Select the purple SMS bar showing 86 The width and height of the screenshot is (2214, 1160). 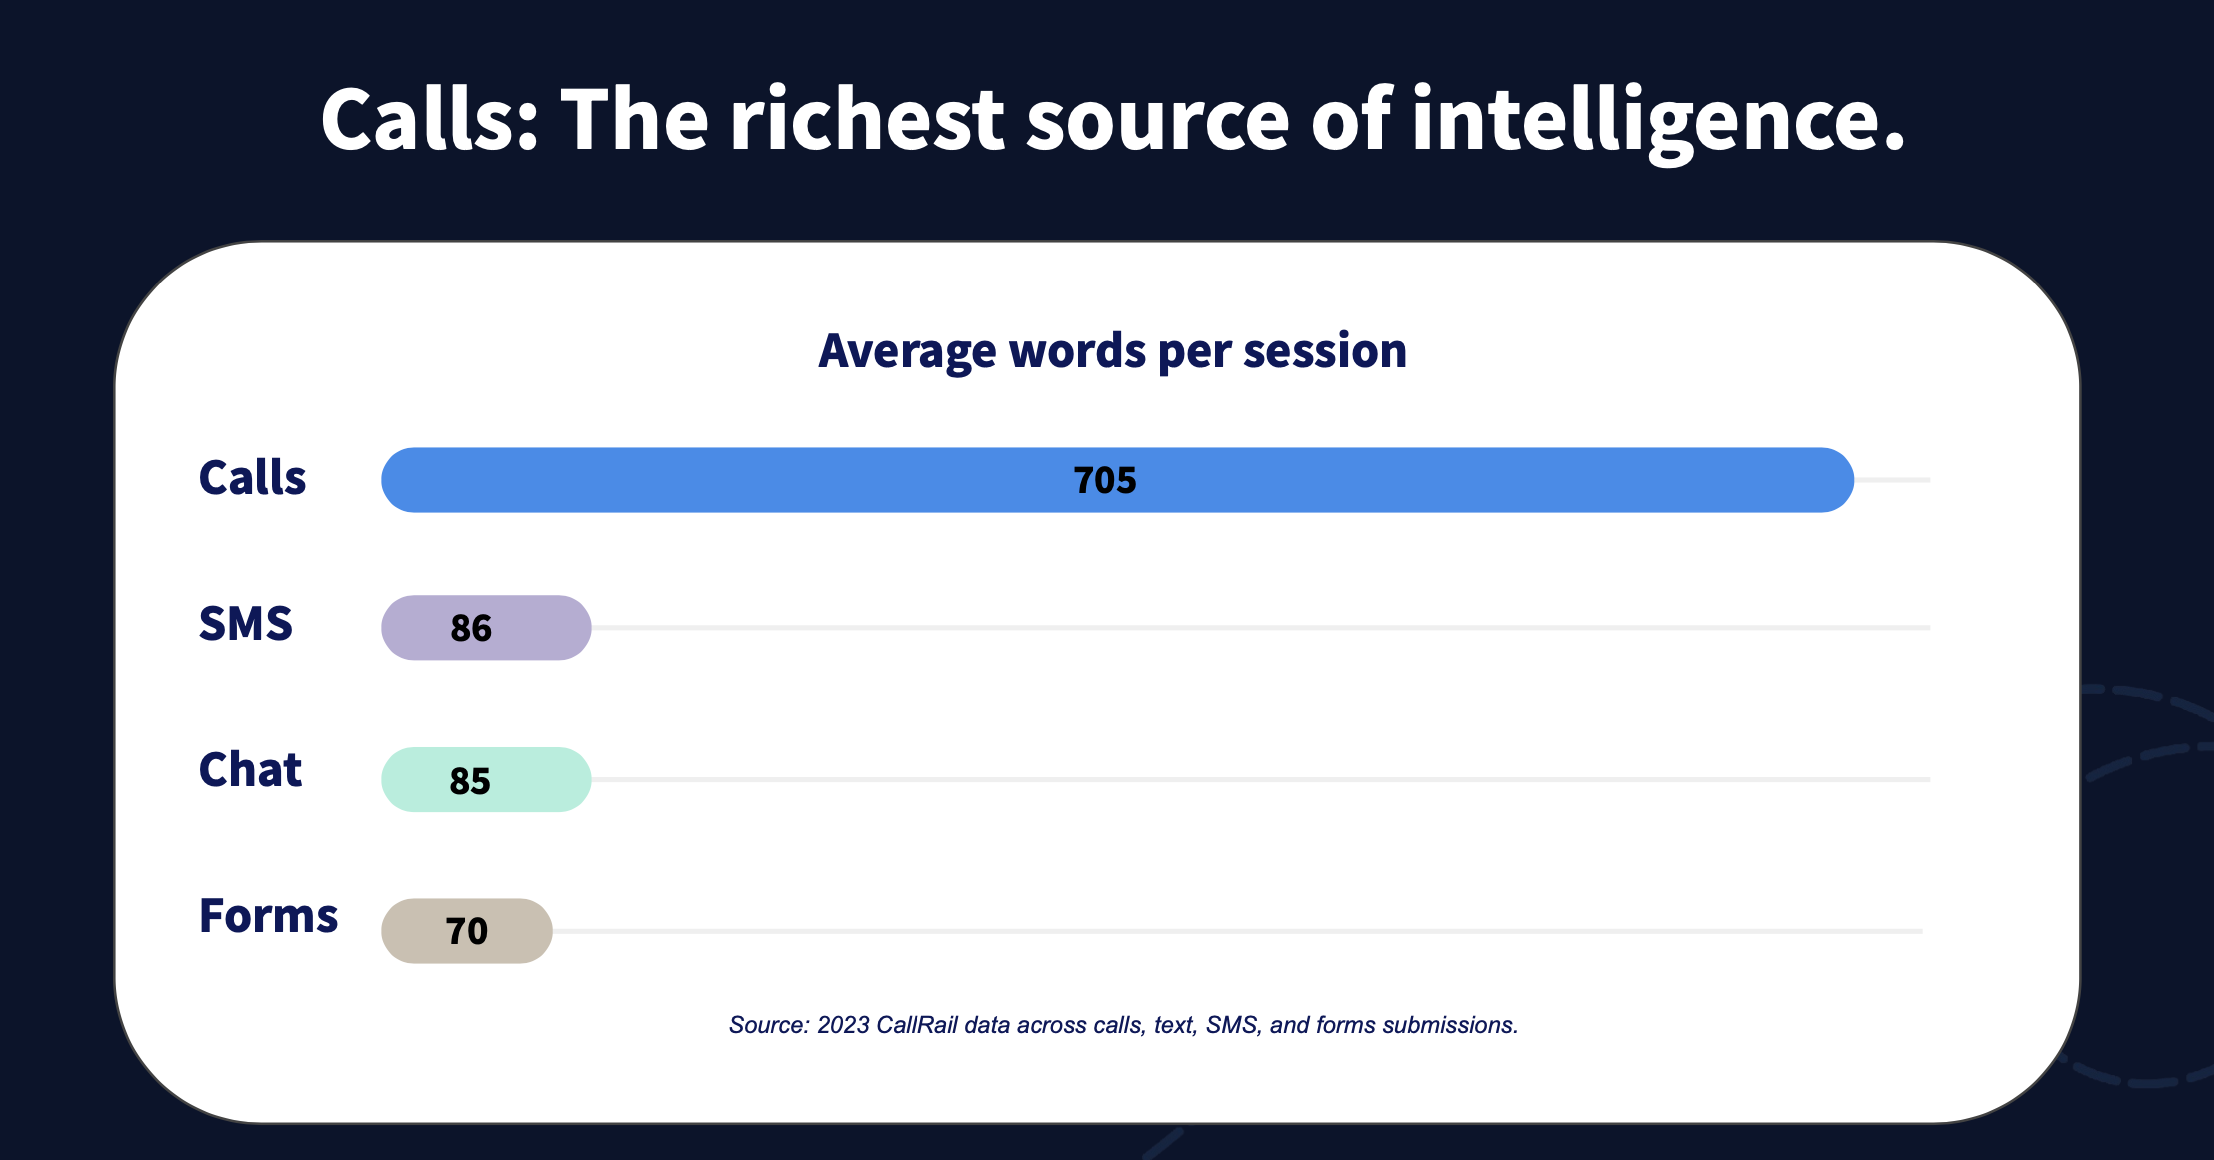[486, 628]
